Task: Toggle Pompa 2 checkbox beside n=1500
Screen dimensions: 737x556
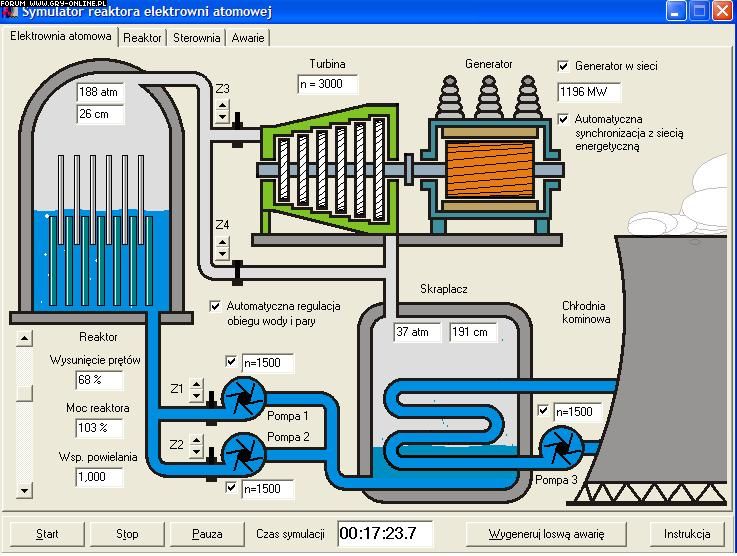Action: [231, 487]
